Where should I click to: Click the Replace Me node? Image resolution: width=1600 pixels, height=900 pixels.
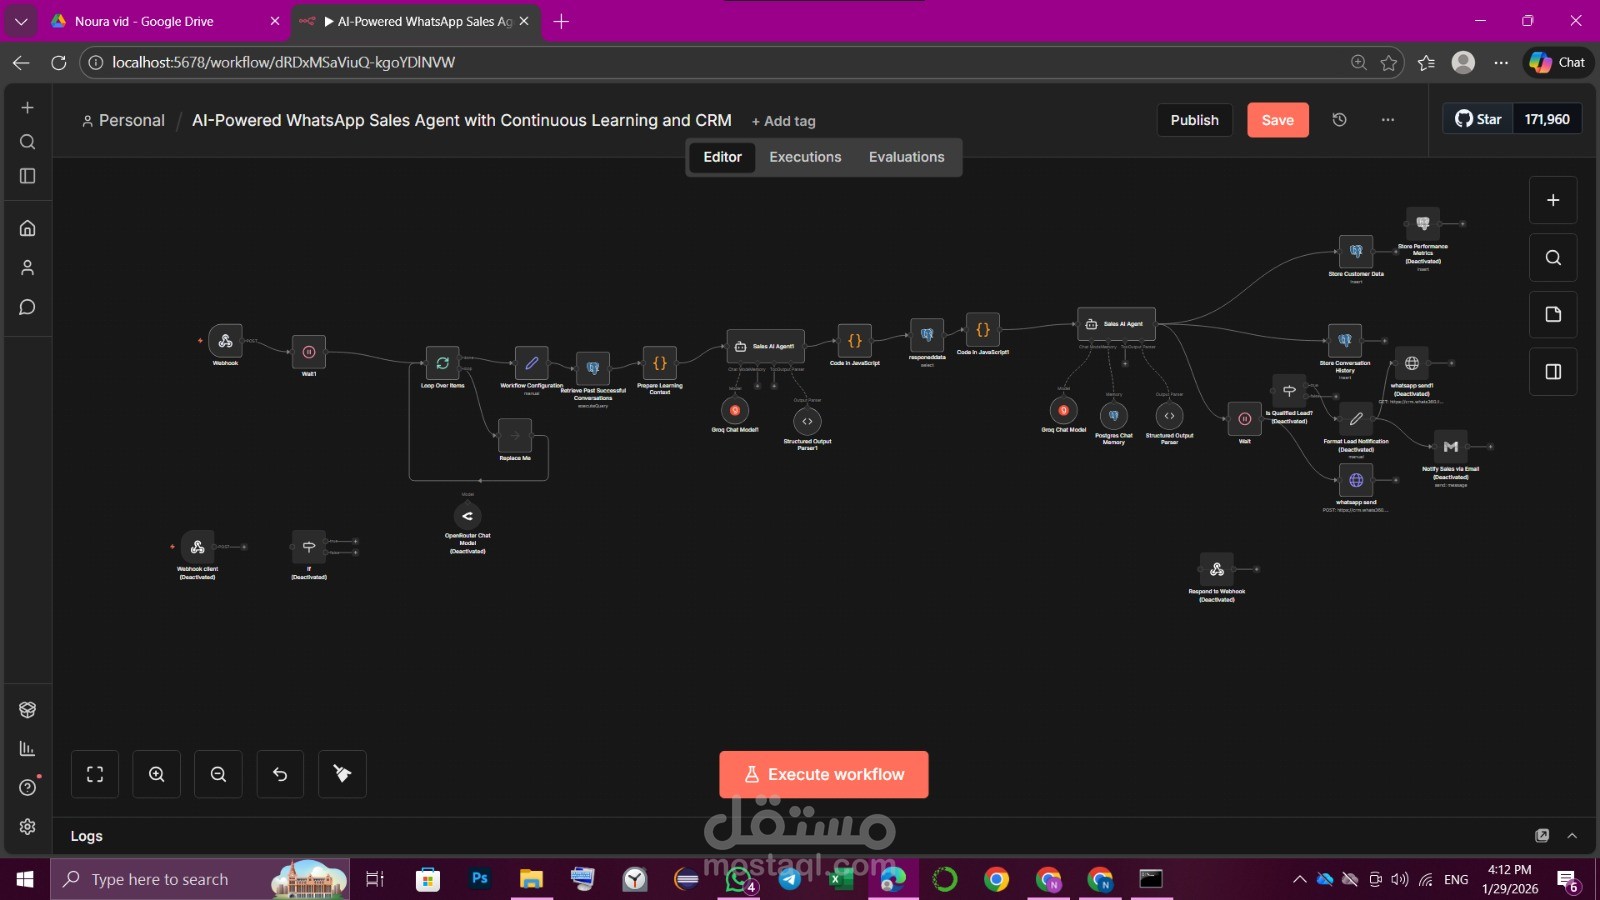pos(515,435)
